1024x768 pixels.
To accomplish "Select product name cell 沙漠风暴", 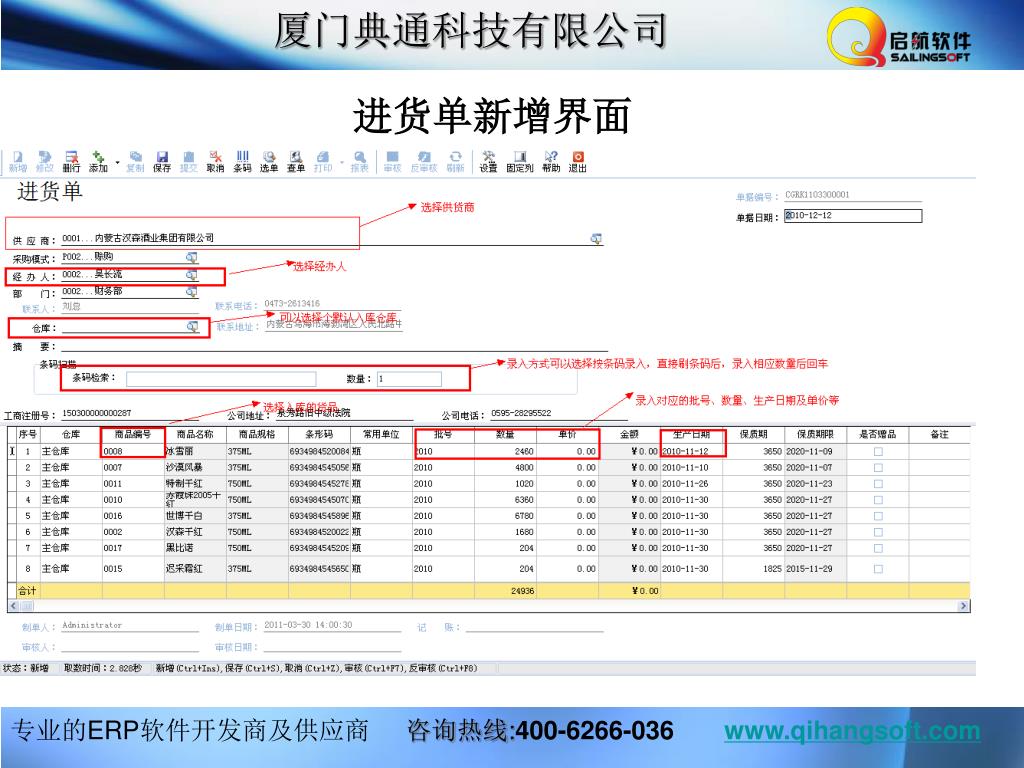I will click(195, 468).
